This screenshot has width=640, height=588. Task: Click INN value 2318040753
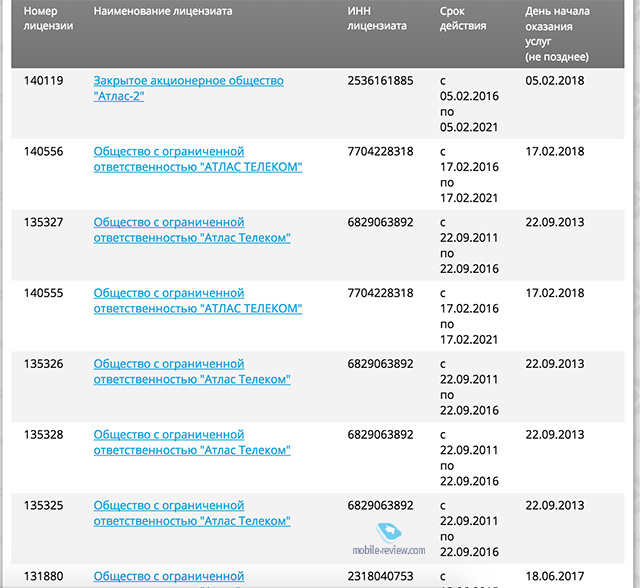(380, 577)
